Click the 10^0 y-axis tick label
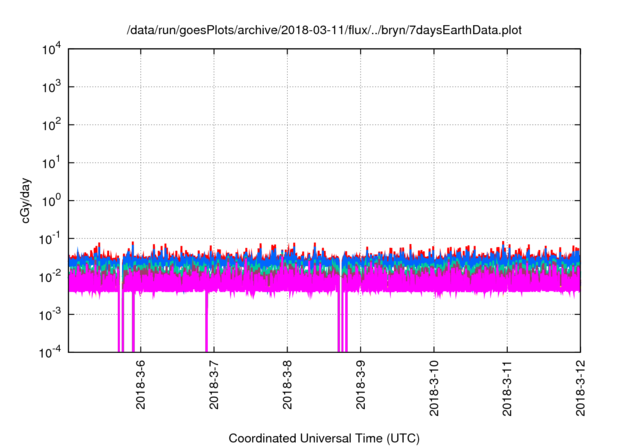 tap(51, 201)
